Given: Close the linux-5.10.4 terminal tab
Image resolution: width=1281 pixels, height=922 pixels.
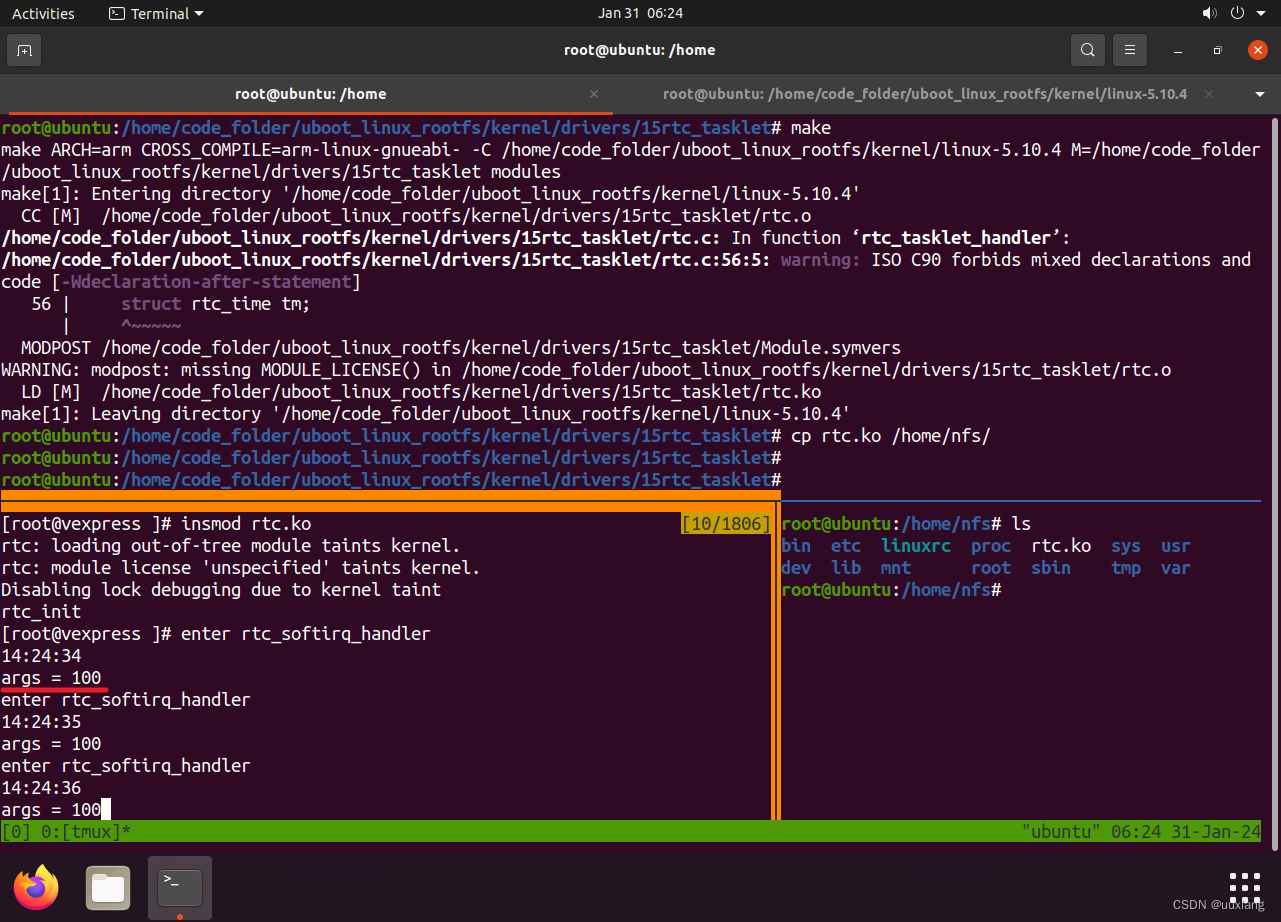Looking at the screenshot, I should tap(1209, 94).
